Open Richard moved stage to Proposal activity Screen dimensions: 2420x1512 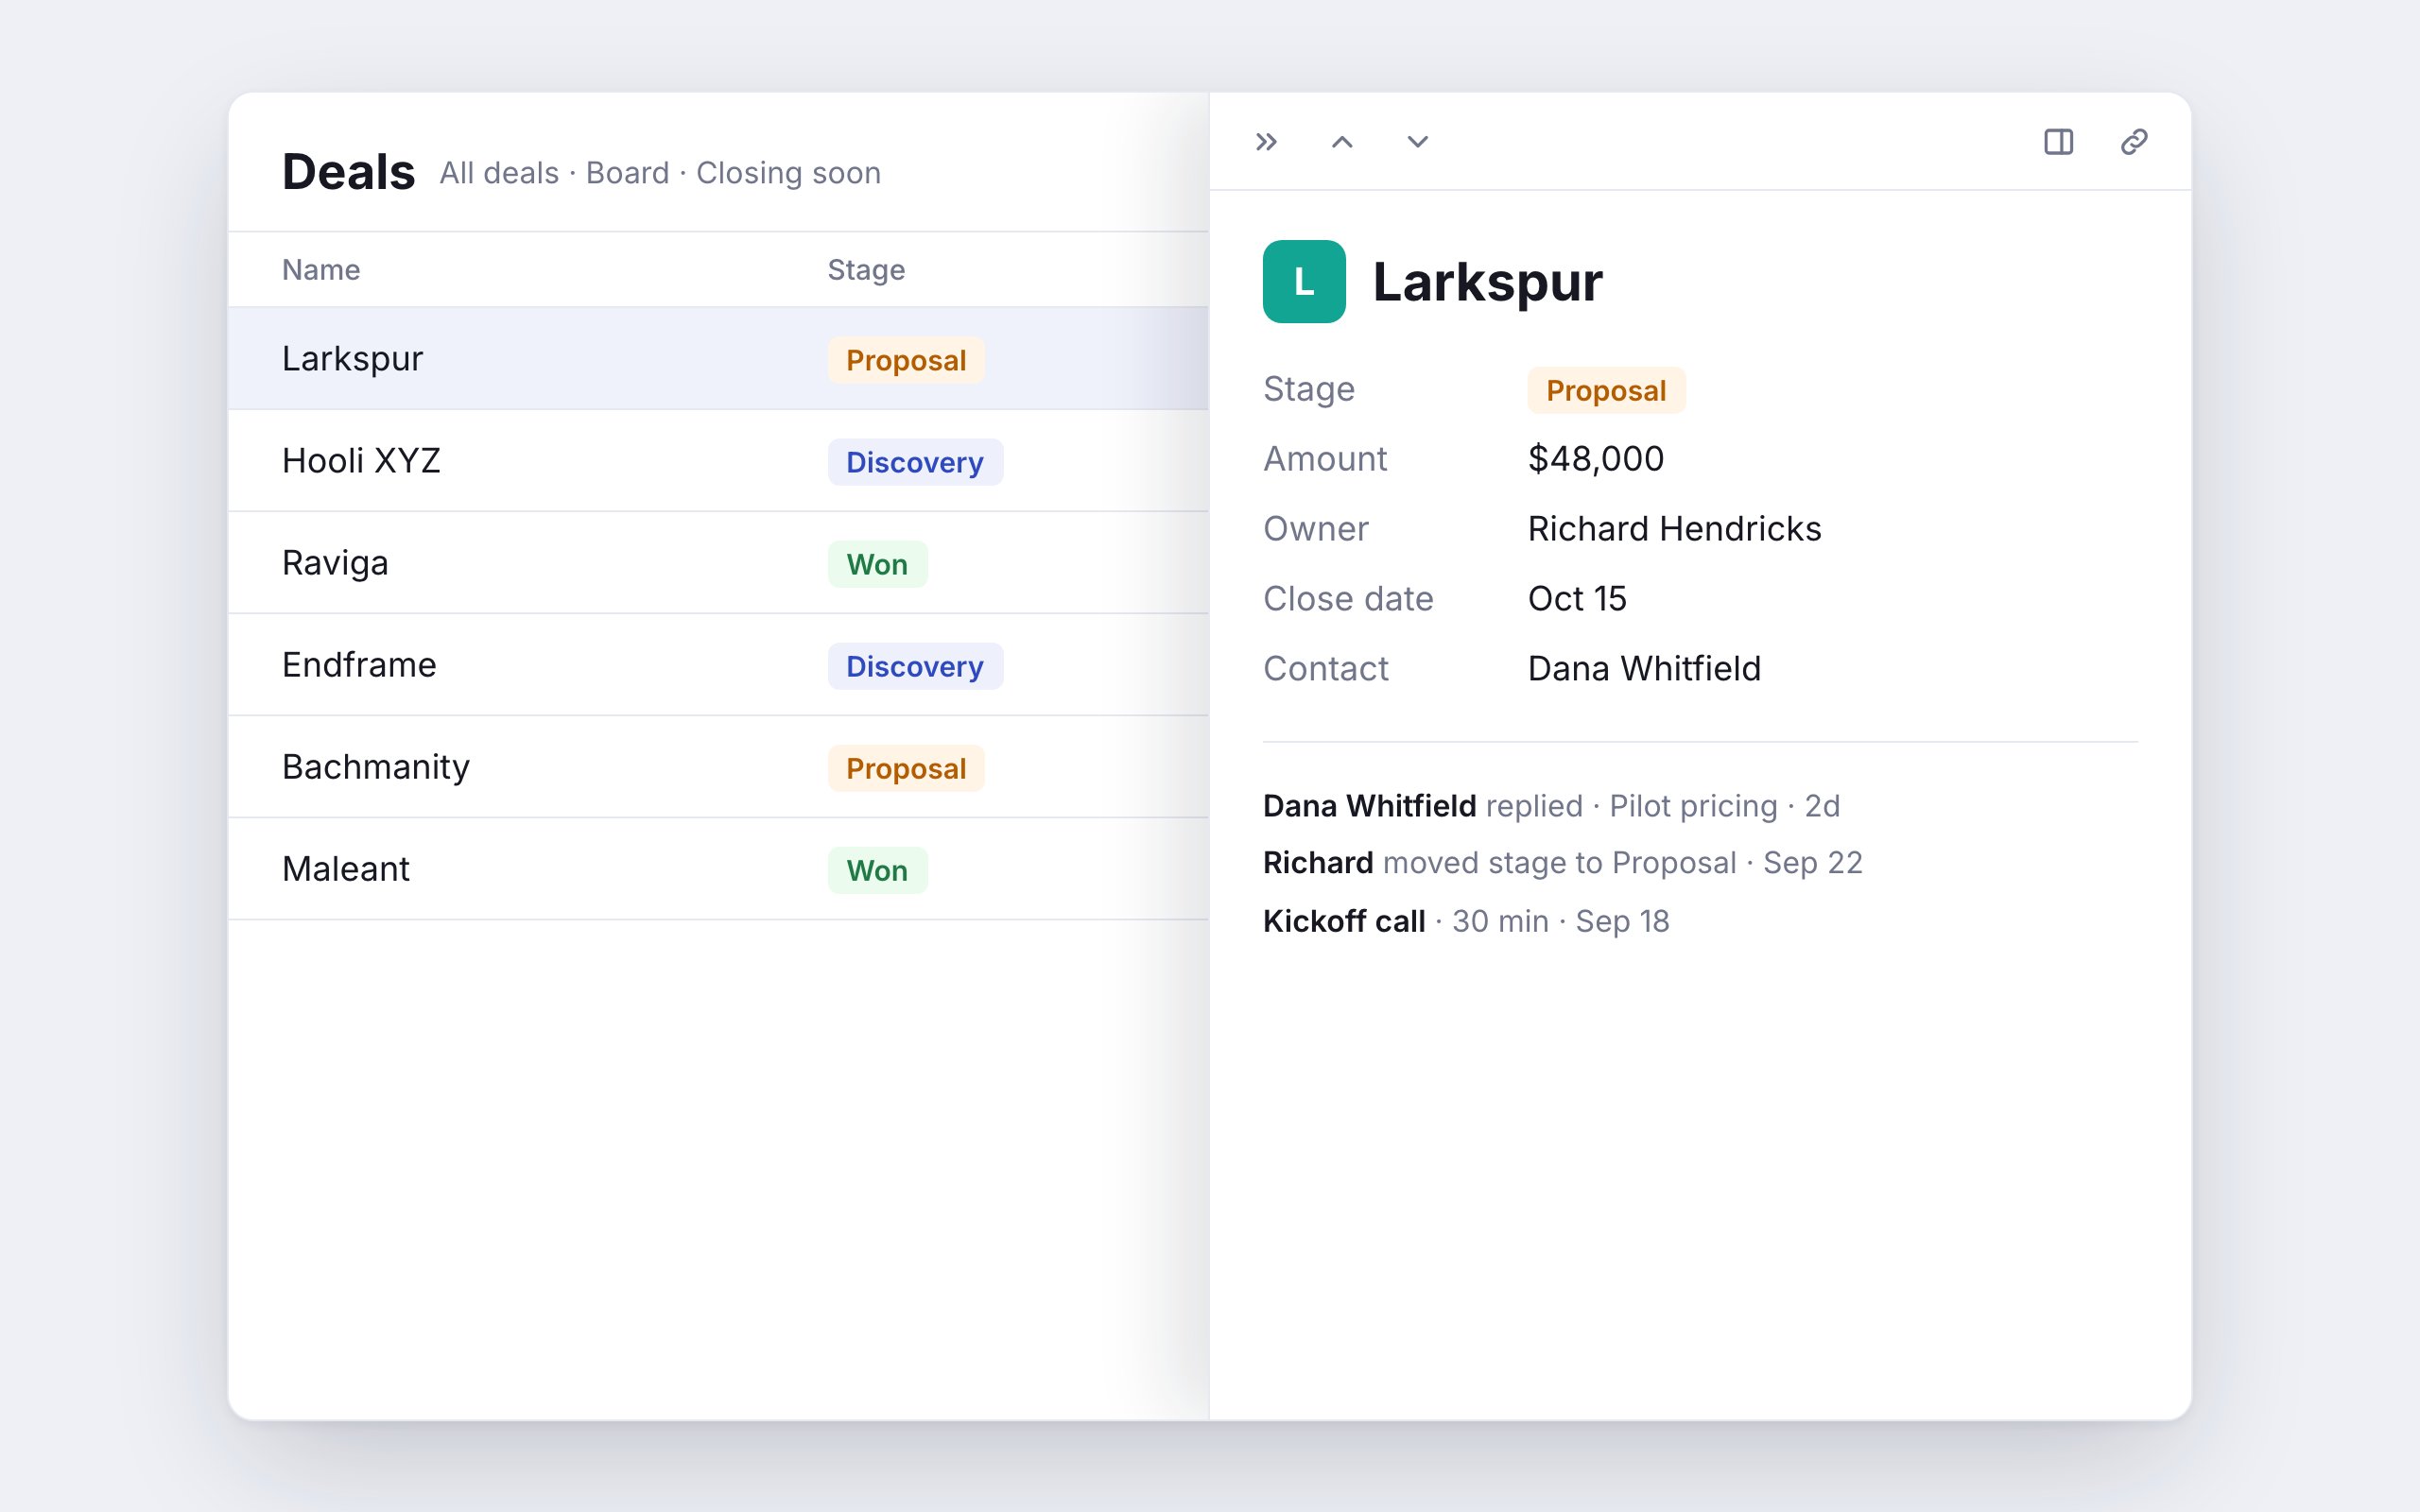1562,863
